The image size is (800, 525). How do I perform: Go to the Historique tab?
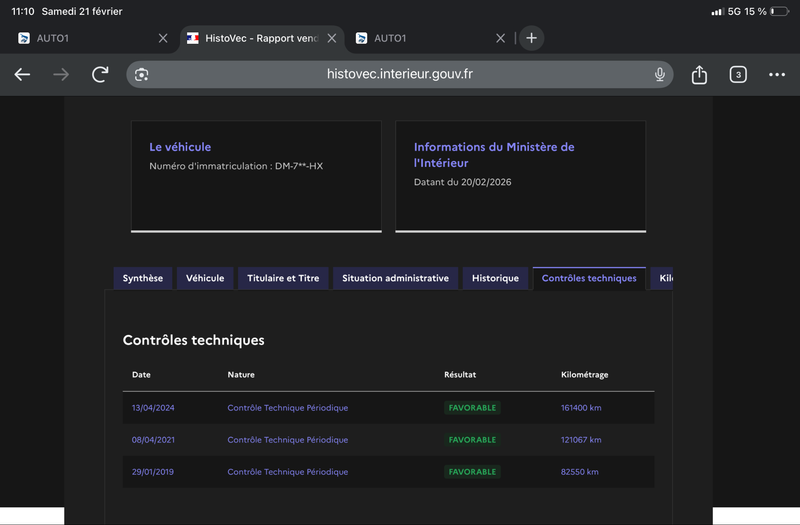(495, 278)
